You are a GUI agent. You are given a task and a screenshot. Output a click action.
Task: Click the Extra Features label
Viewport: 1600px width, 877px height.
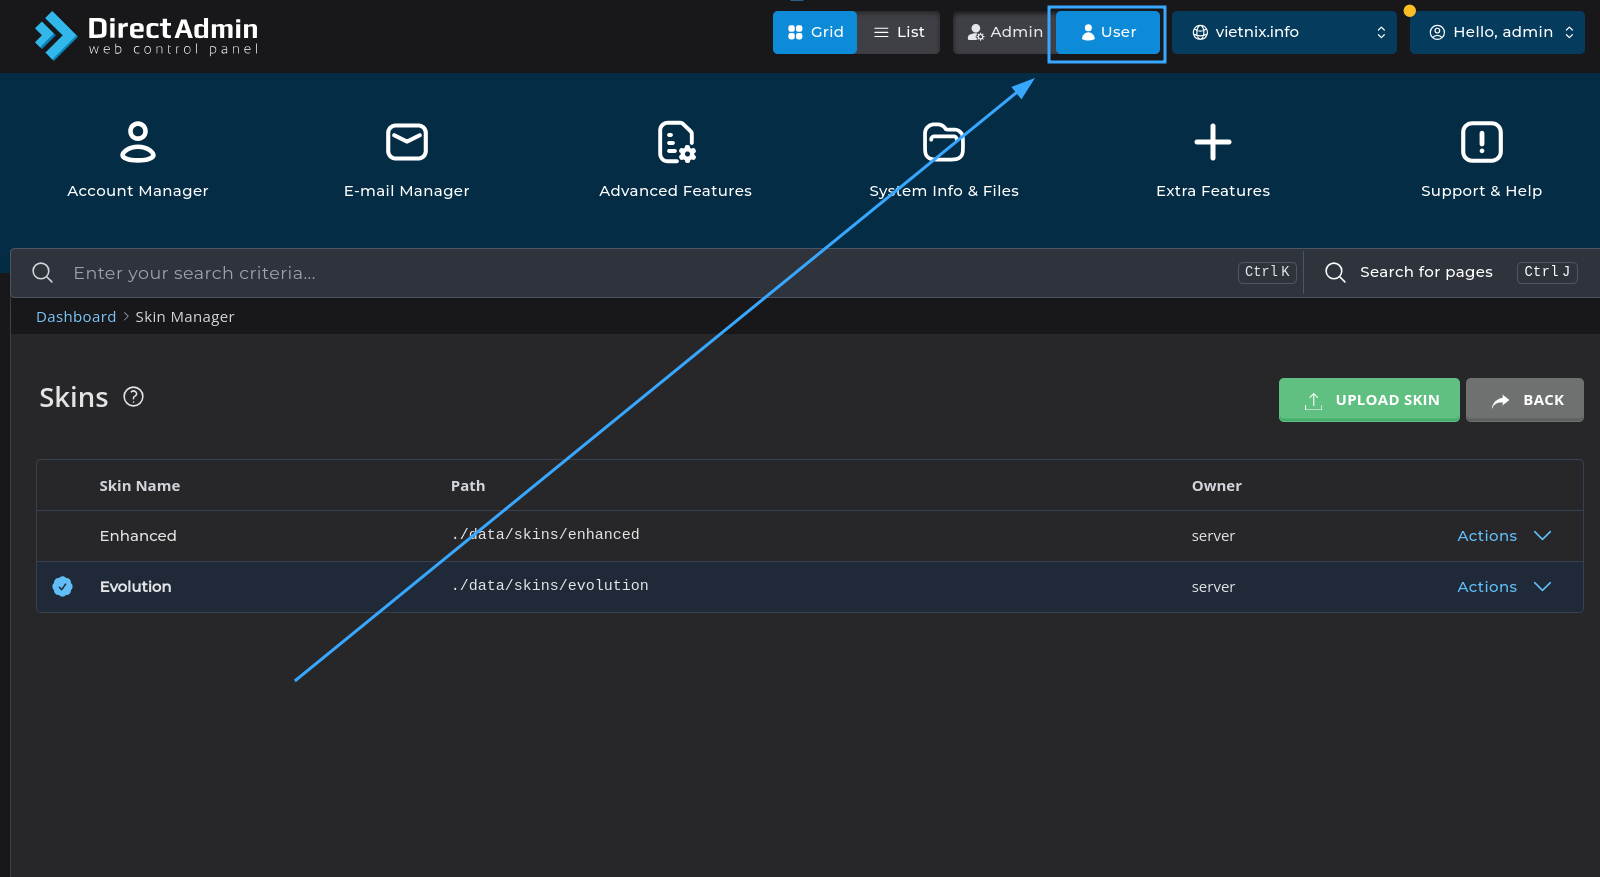1213,191
